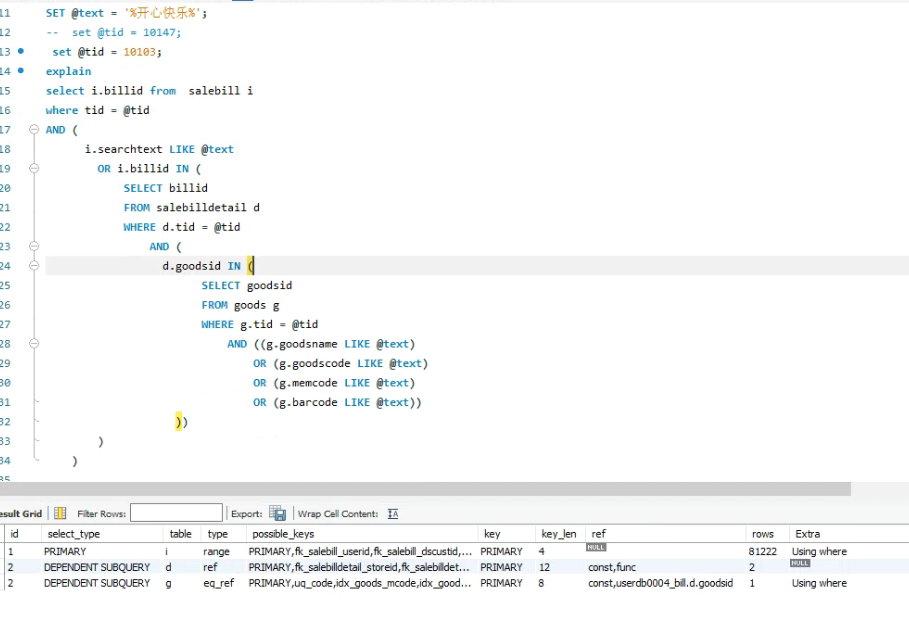
Task: Click the possible_keys cell containing 'fk_salebill_userid'
Action: [360, 552]
